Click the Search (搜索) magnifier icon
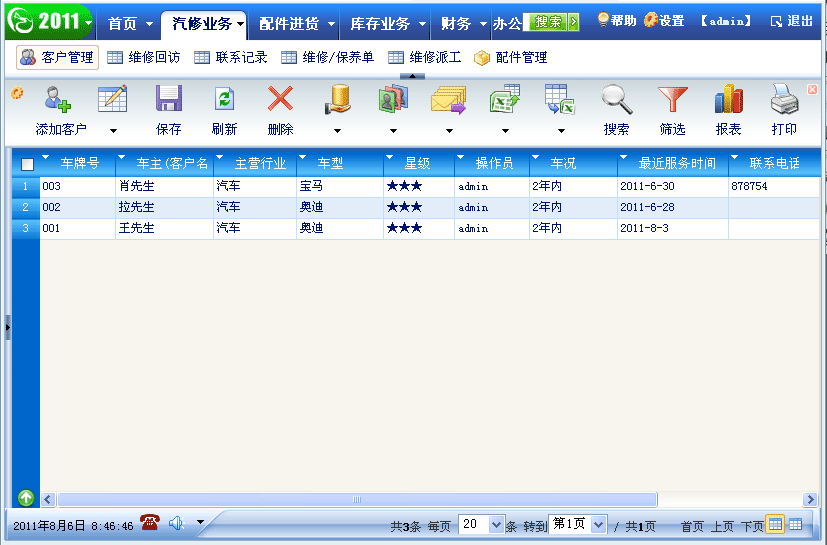827x545 pixels. click(x=617, y=99)
